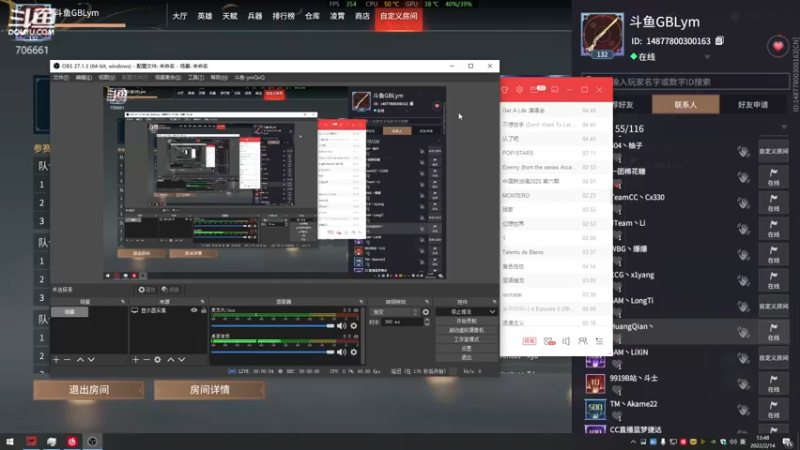Switch to the 联系人 tab

point(685,105)
